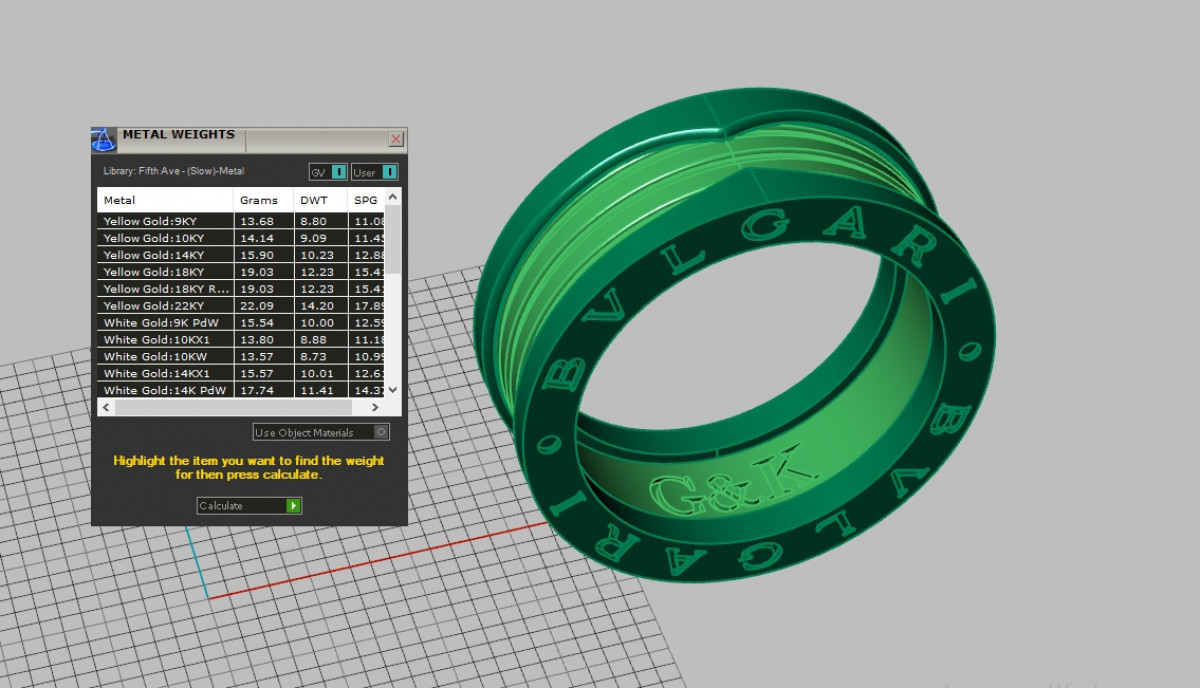Enable Use Object Materials option
The height and width of the screenshot is (688, 1200).
click(380, 433)
